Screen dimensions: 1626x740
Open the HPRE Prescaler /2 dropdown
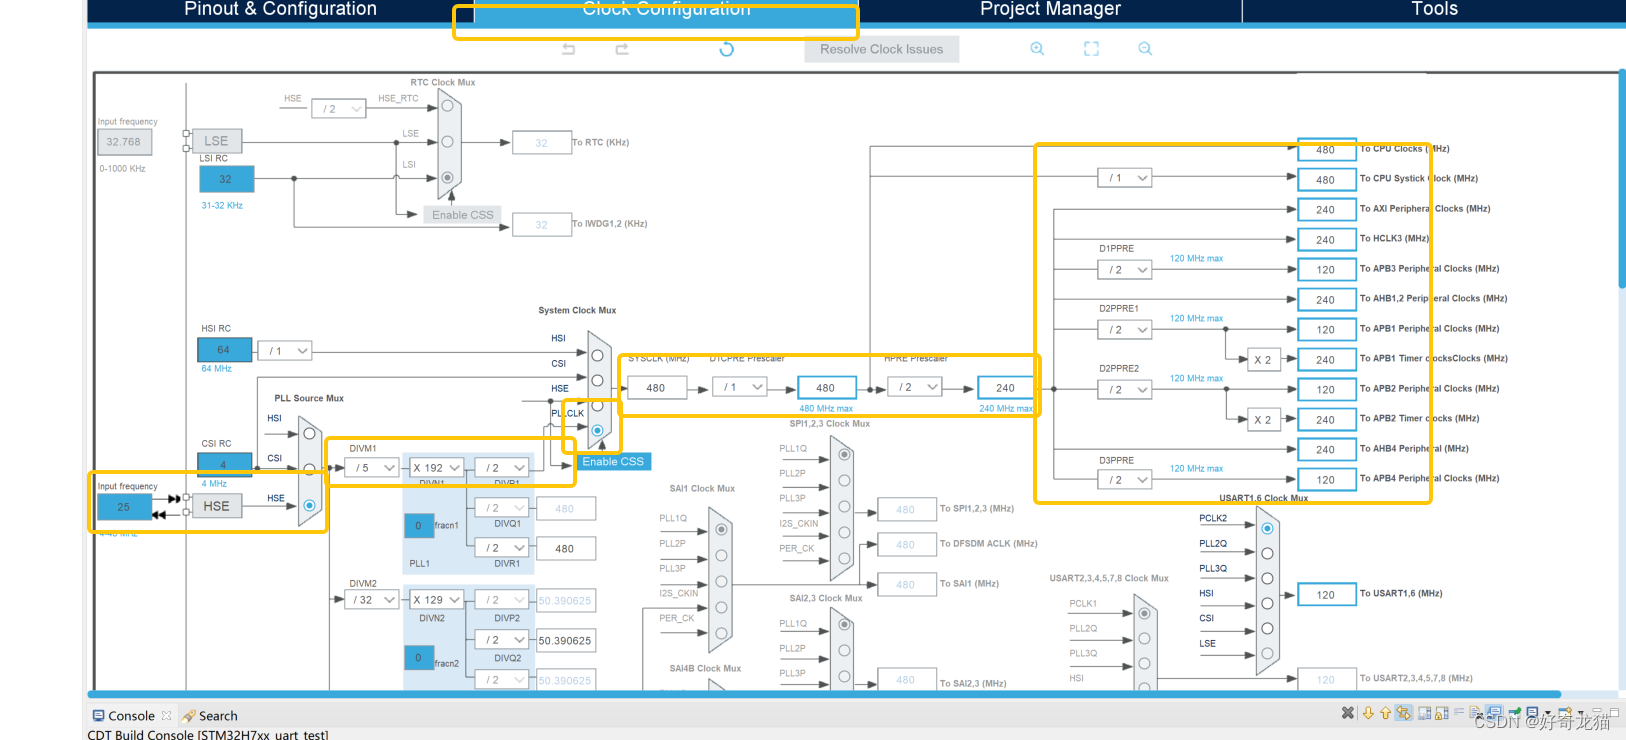(x=915, y=387)
